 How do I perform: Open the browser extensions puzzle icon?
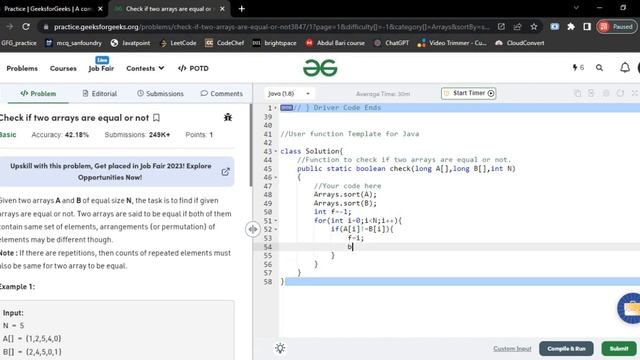571,27
